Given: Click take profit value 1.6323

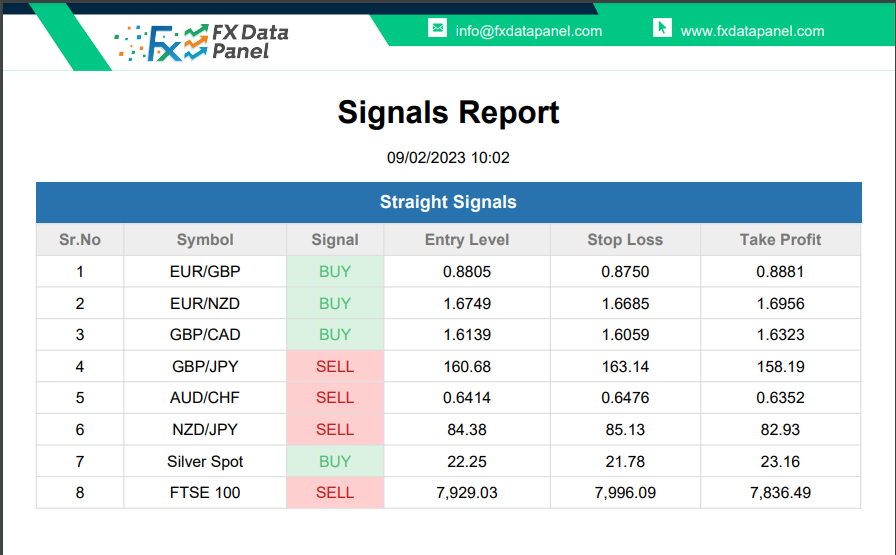Looking at the screenshot, I should (x=781, y=334).
